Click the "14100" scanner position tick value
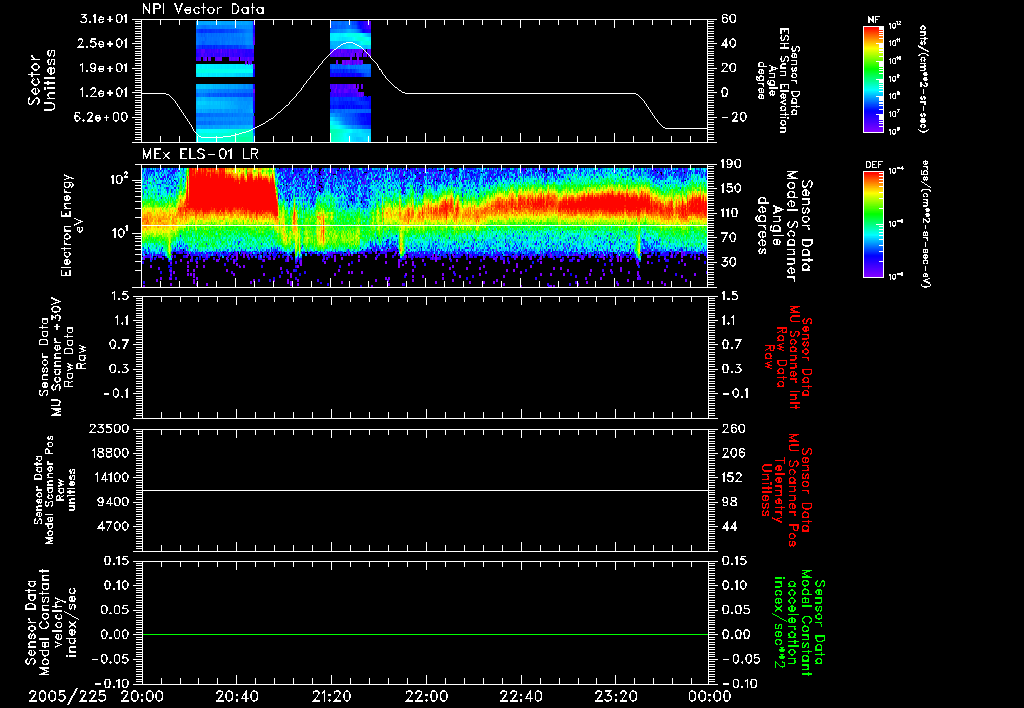 [109, 478]
